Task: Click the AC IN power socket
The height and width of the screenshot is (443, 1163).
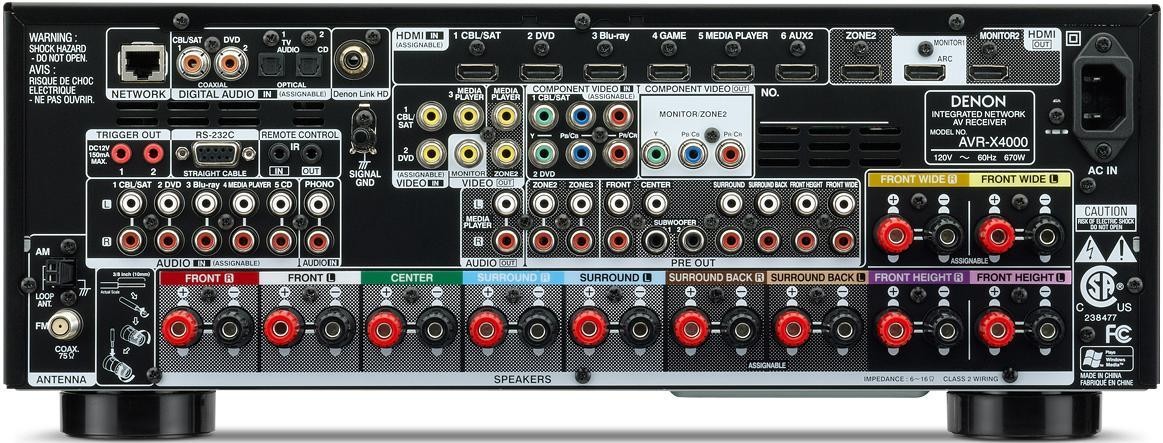Action: coord(1104,96)
